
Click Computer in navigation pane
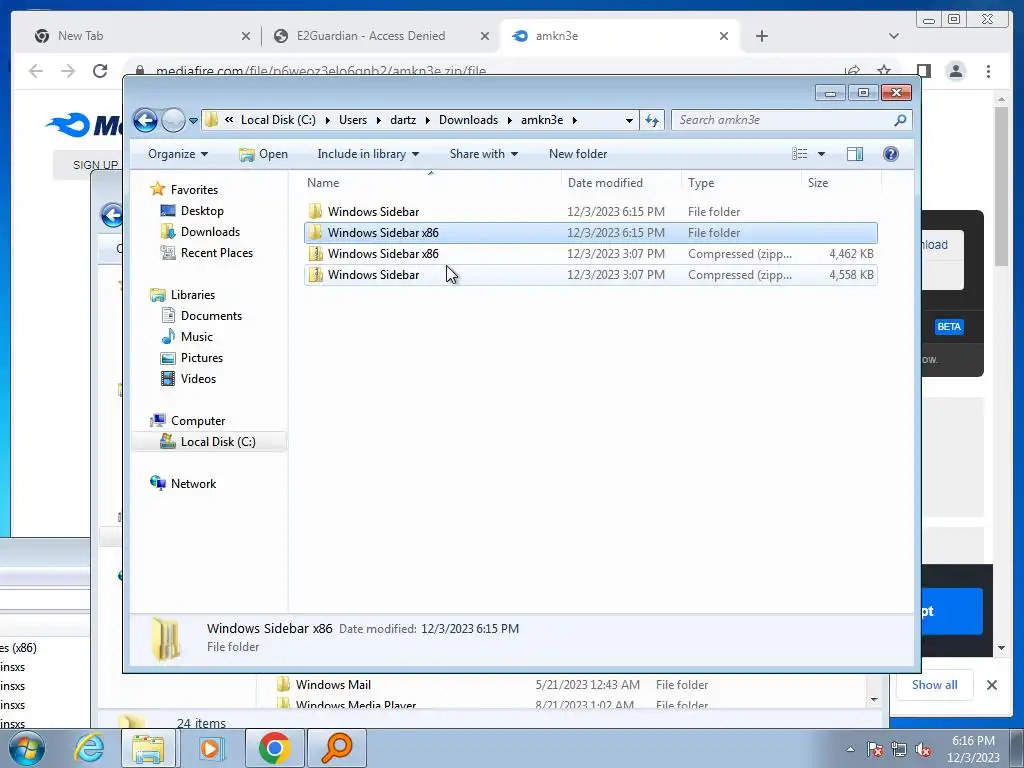(x=198, y=421)
